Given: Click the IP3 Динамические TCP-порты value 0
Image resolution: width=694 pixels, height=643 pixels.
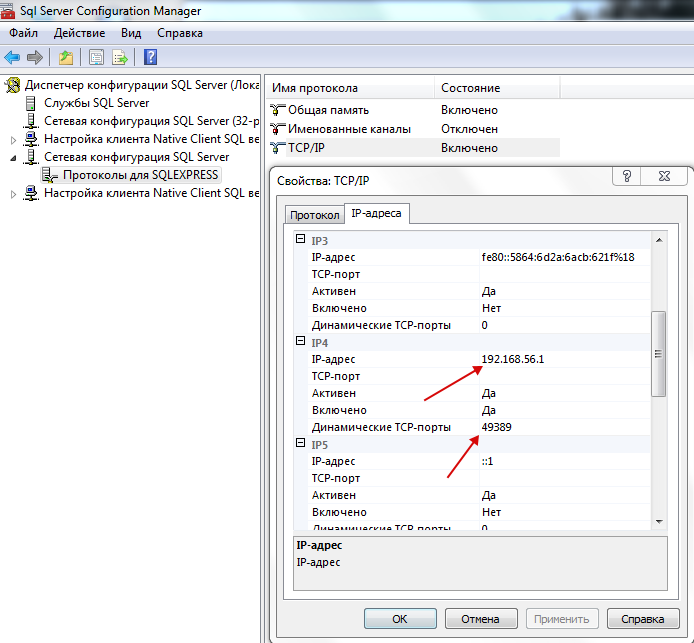Looking at the screenshot, I should pyautogui.click(x=485, y=325).
